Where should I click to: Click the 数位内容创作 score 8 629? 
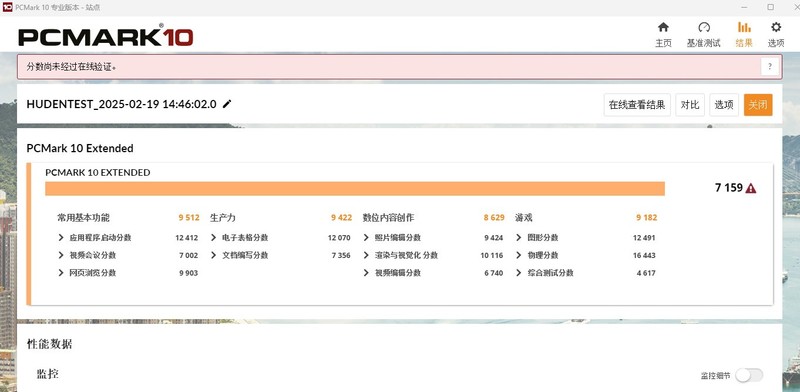[494, 217]
